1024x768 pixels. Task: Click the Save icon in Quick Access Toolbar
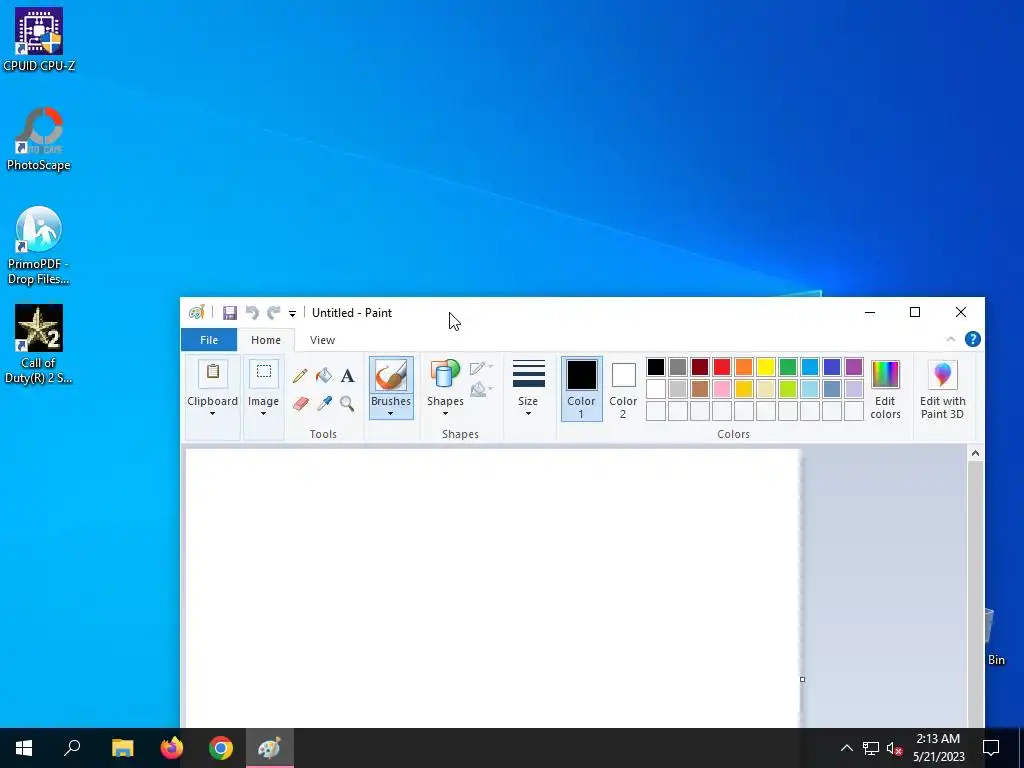[x=229, y=313]
